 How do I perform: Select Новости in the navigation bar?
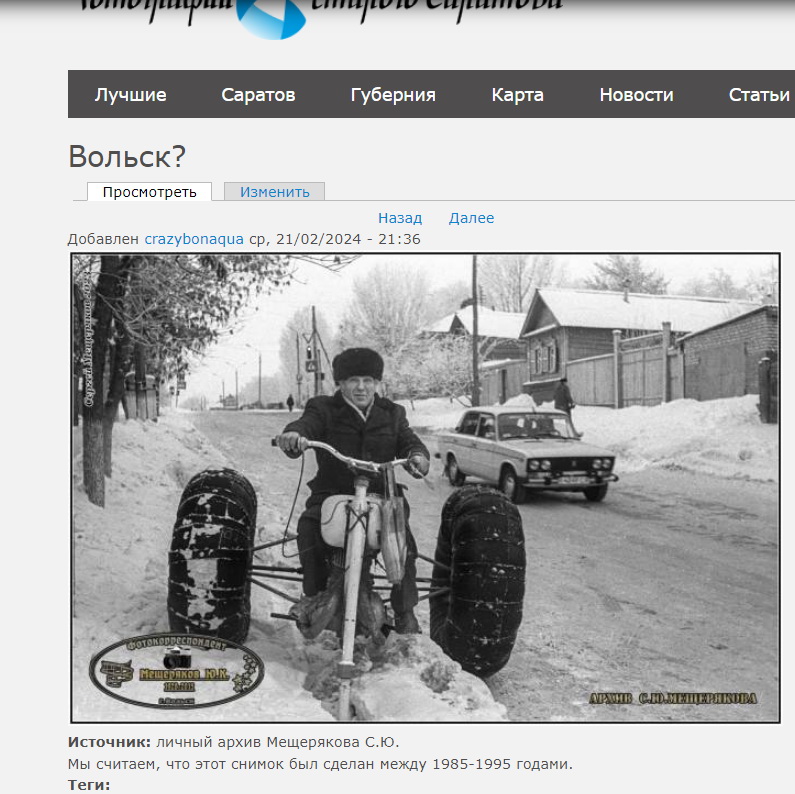click(x=636, y=95)
